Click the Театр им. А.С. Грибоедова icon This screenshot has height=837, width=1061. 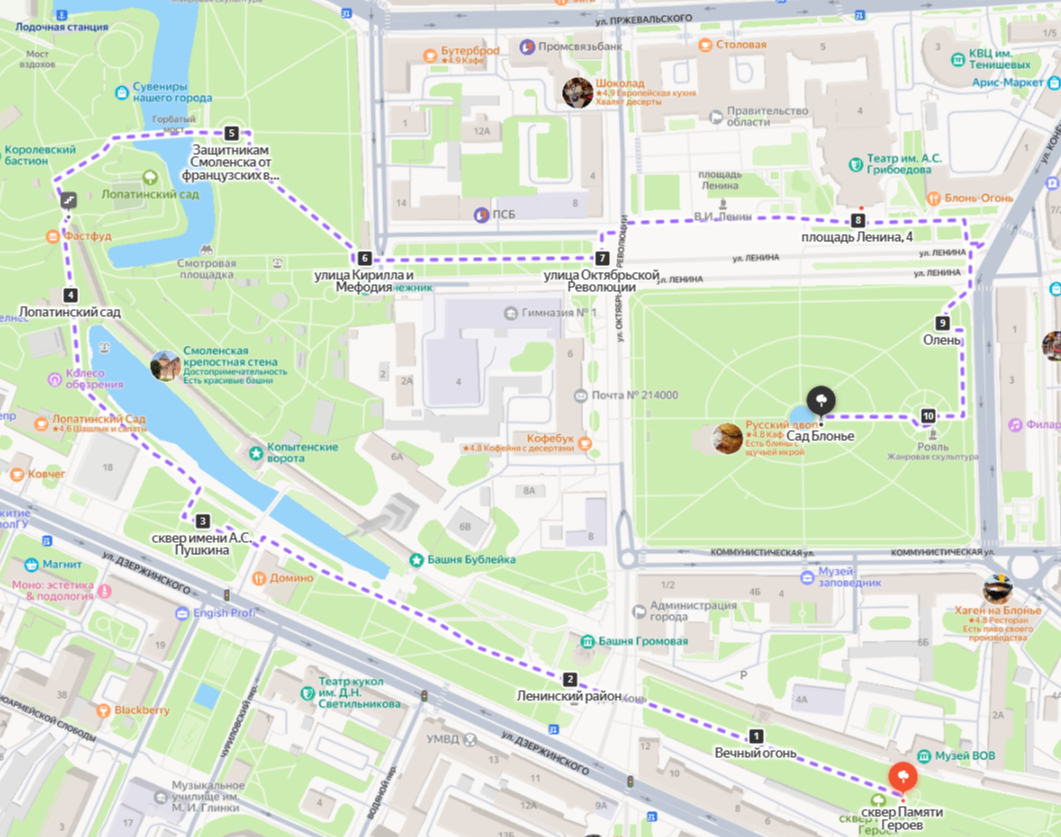tap(856, 164)
